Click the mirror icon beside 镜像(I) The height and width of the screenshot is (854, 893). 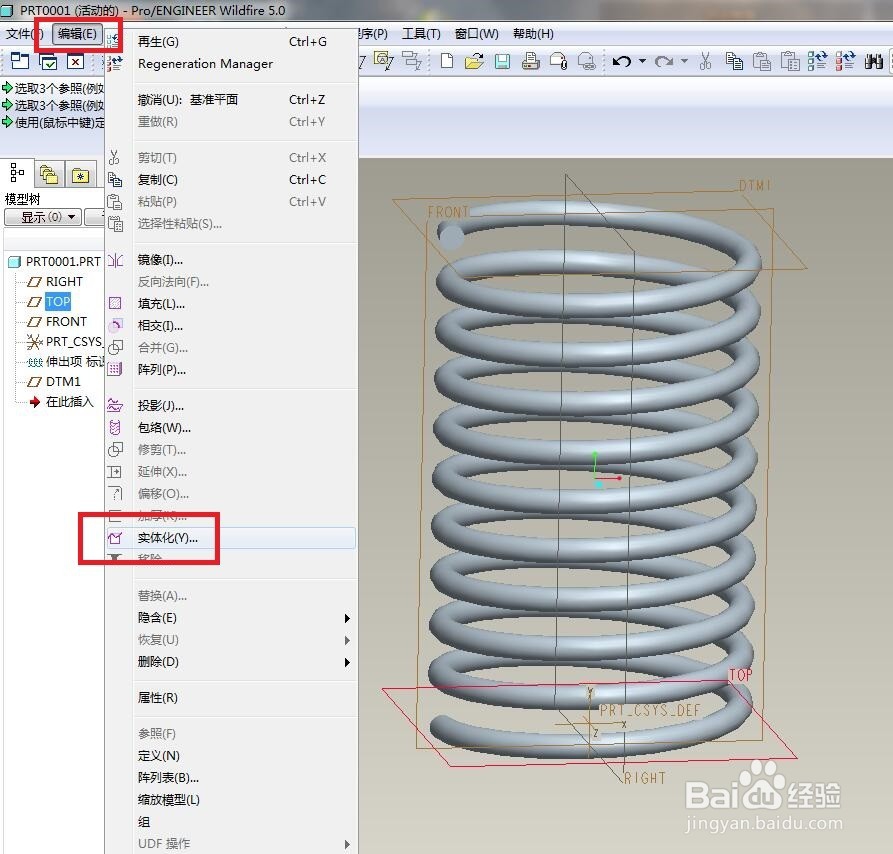click(x=115, y=260)
